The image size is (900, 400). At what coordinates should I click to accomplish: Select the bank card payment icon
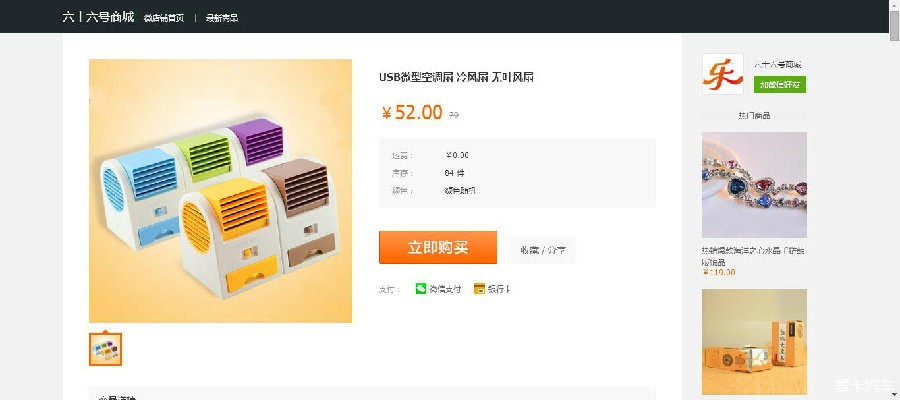(x=479, y=289)
